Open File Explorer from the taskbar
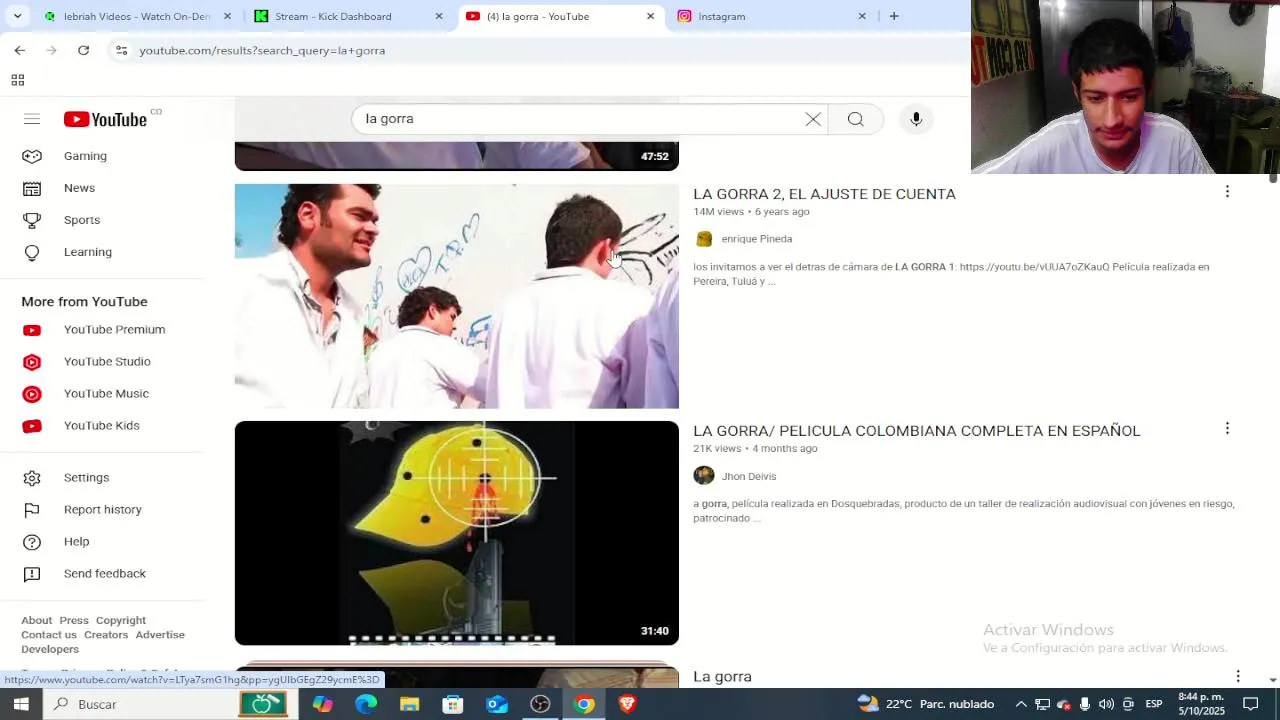The image size is (1280, 720). pyautogui.click(x=409, y=704)
